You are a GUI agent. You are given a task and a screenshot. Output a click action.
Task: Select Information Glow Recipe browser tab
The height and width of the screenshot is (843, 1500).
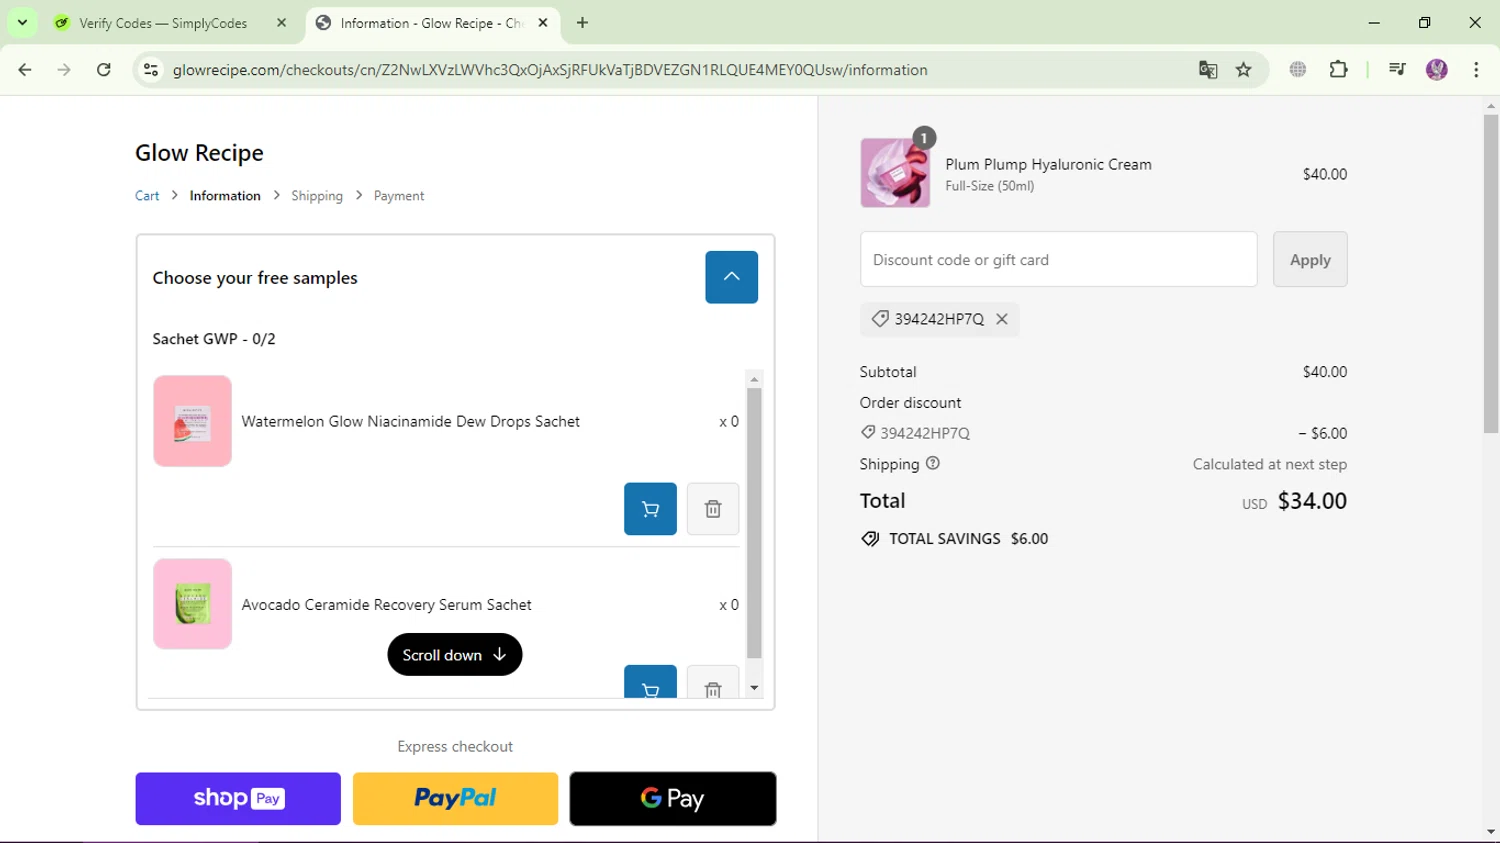click(x=432, y=23)
